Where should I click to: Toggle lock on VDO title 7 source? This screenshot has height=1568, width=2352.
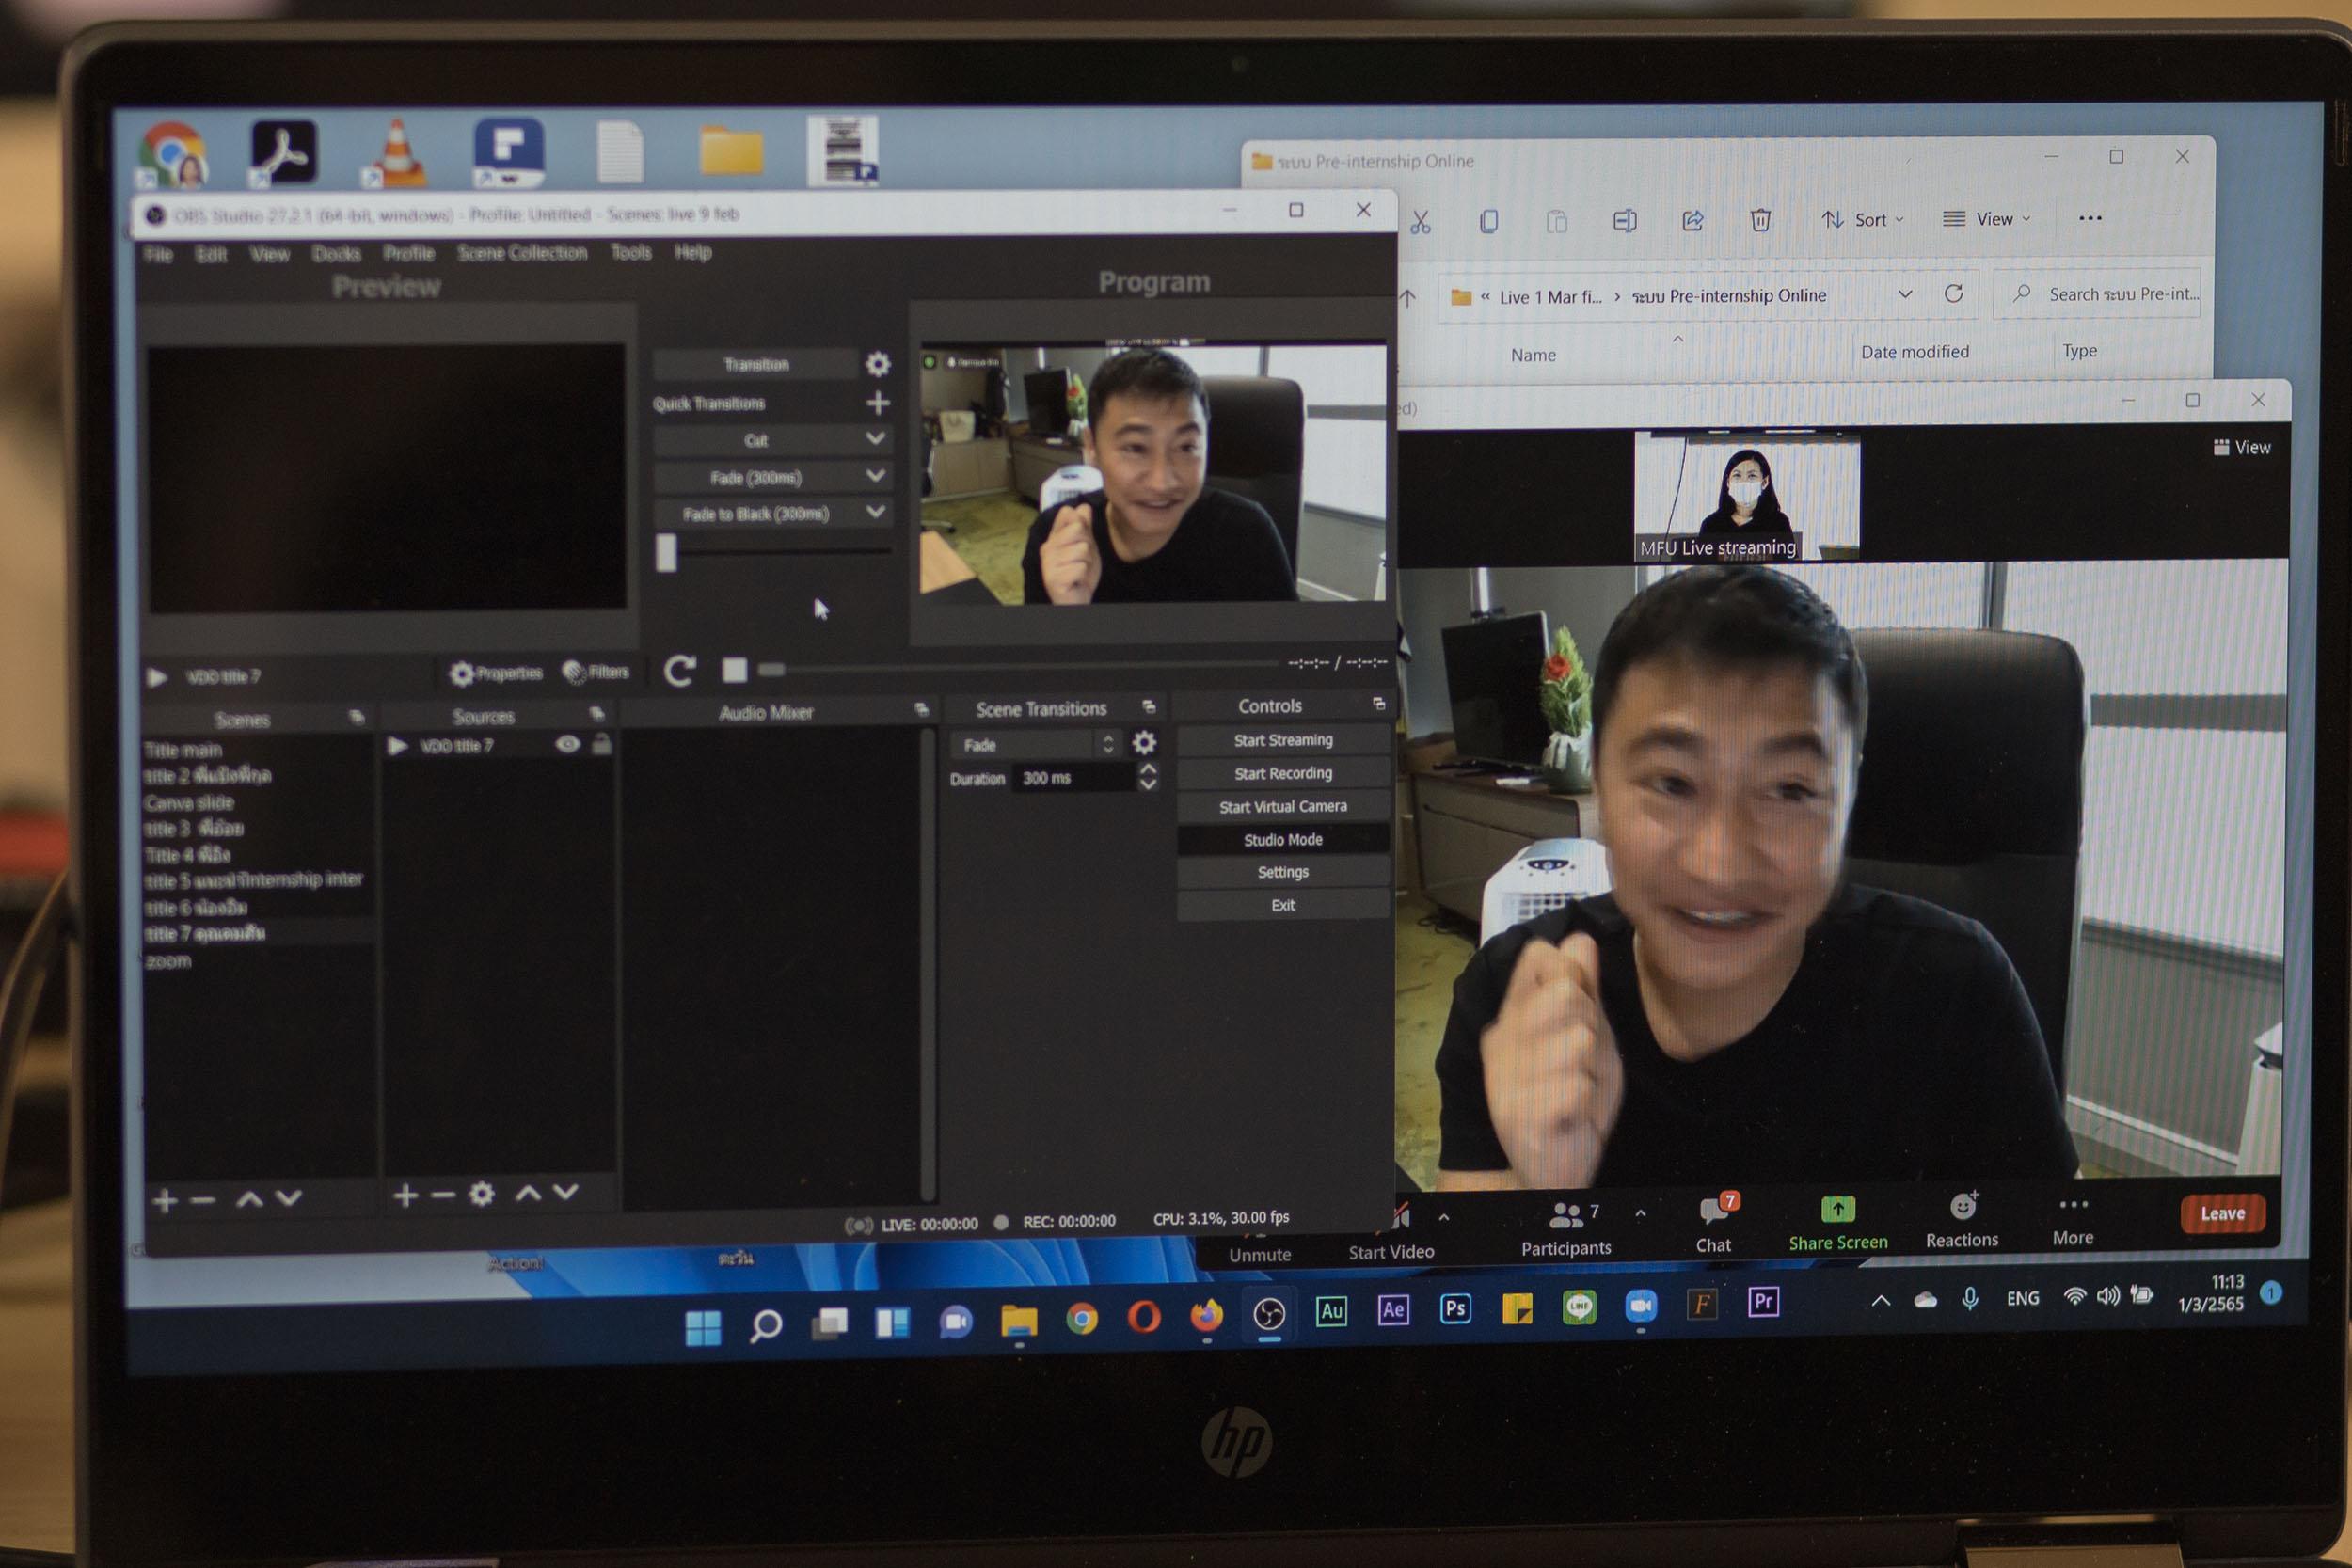602,744
